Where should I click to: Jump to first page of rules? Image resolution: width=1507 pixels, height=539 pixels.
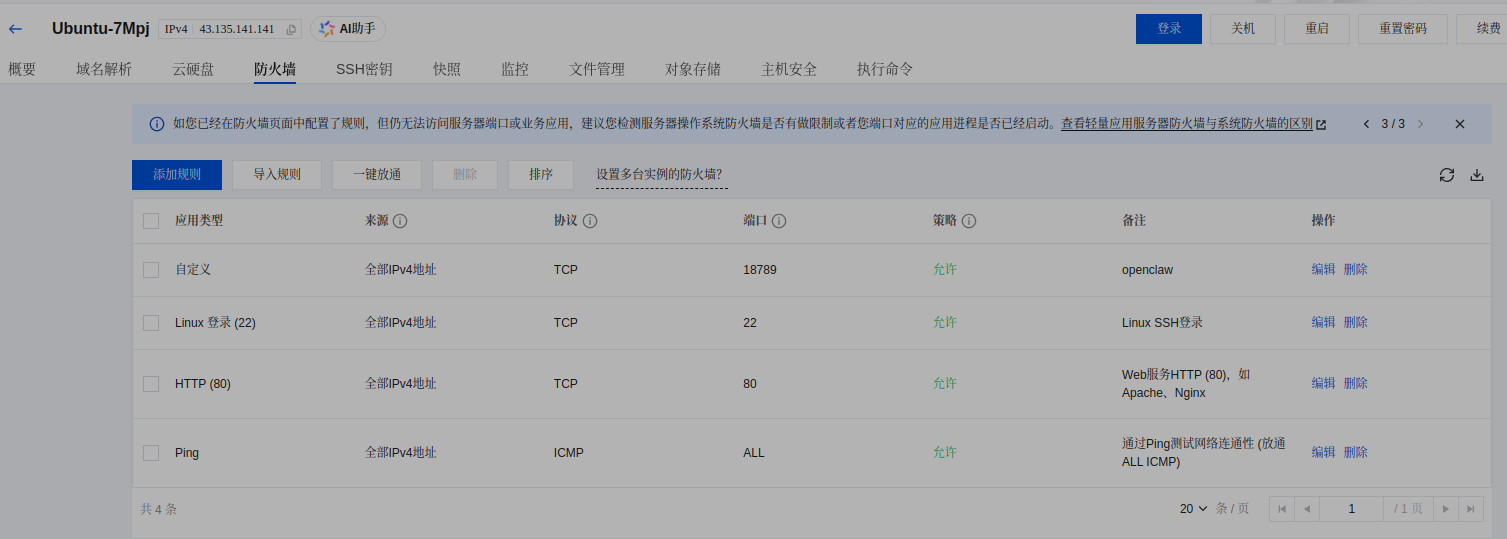(x=1281, y=509)
